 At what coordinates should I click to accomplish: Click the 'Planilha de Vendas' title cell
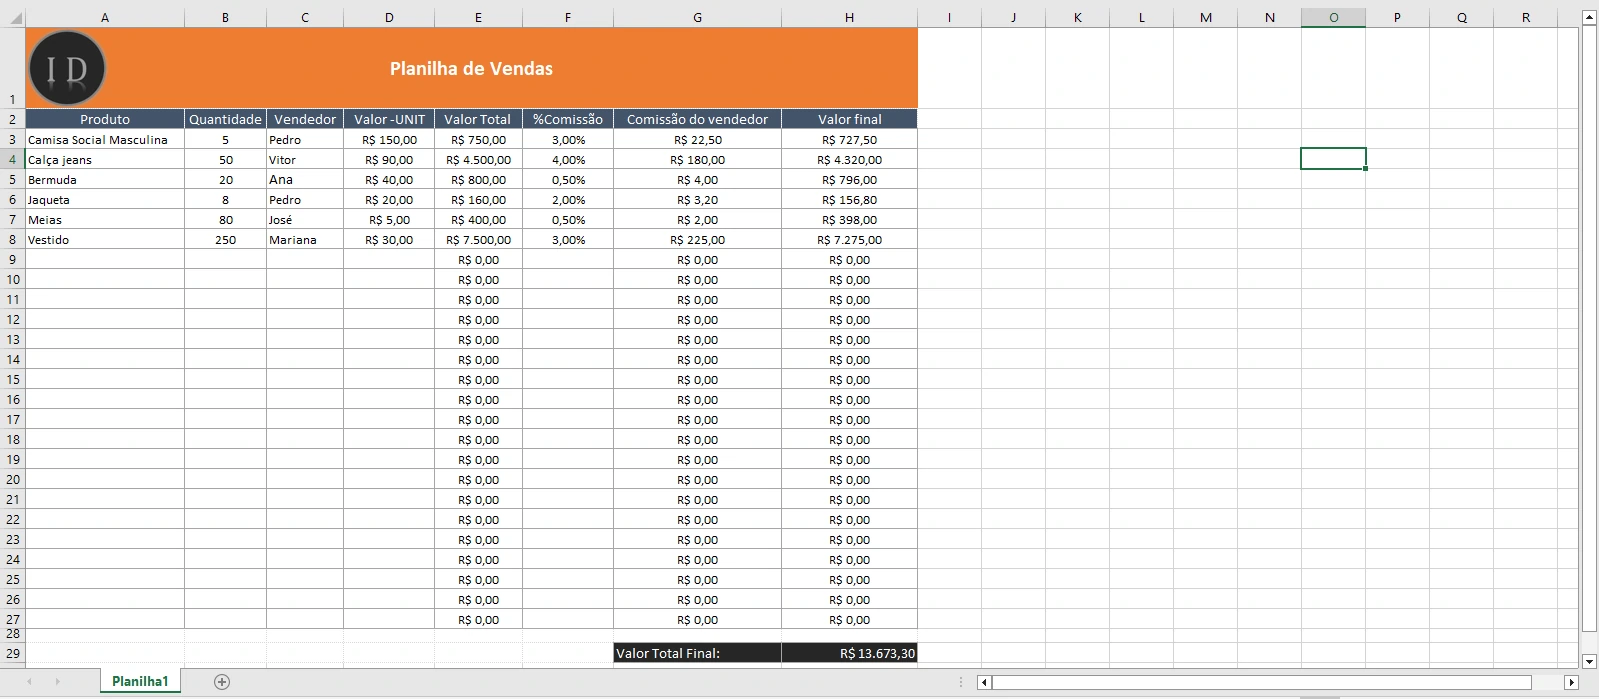(x=471, y=68)
